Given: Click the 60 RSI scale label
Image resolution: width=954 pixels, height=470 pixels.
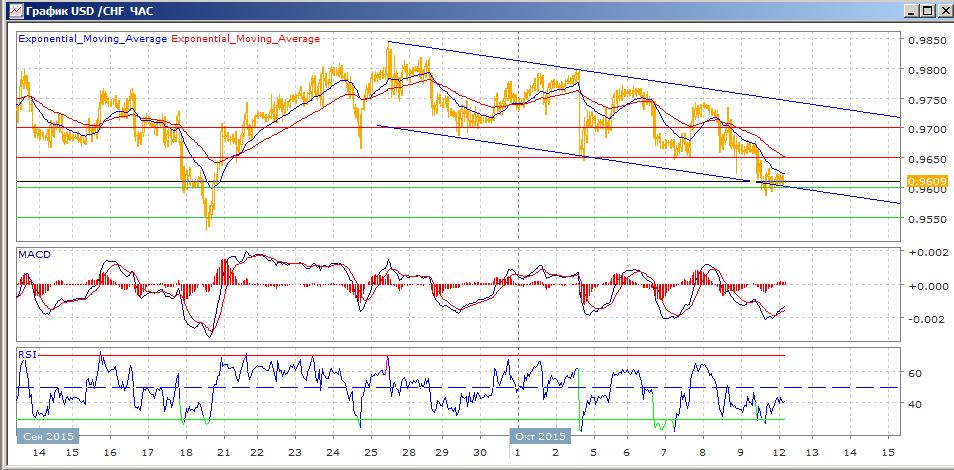Looking at the screenshot, I should click(x=914, y=373).
